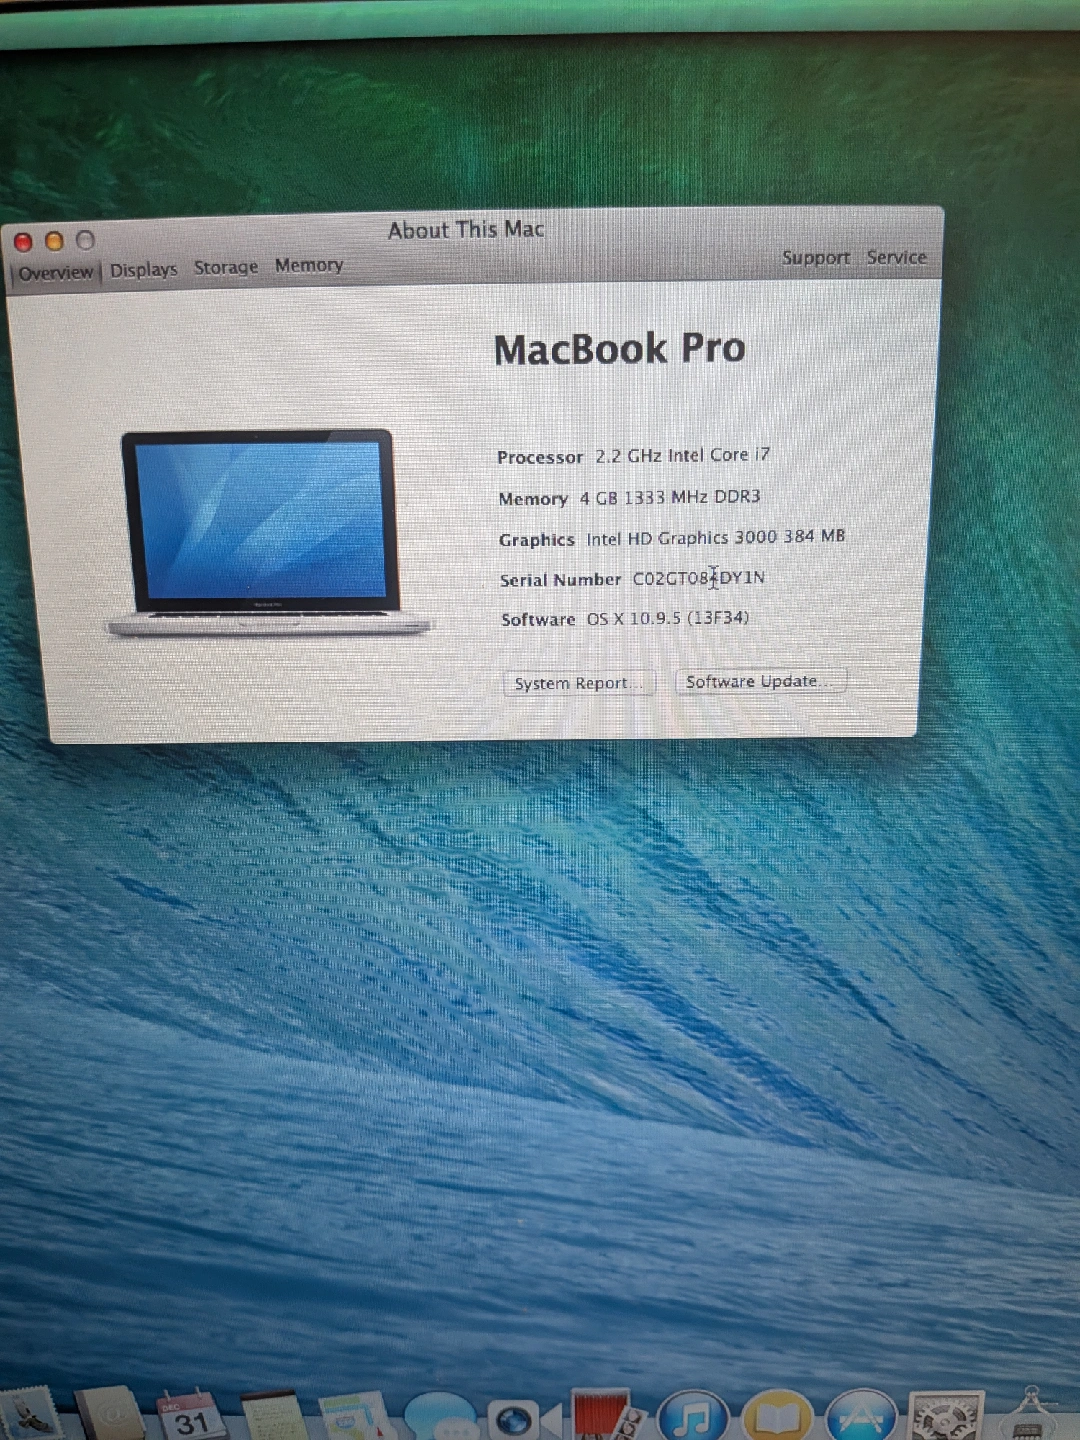Open the Support section
This screenshot has height=1440, width=1080.
(816, 258)
